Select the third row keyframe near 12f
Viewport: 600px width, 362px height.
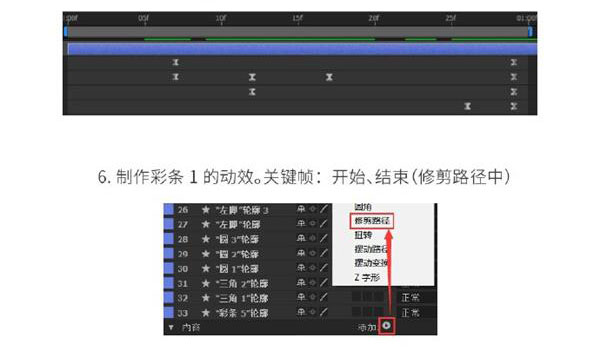point(252,92)
